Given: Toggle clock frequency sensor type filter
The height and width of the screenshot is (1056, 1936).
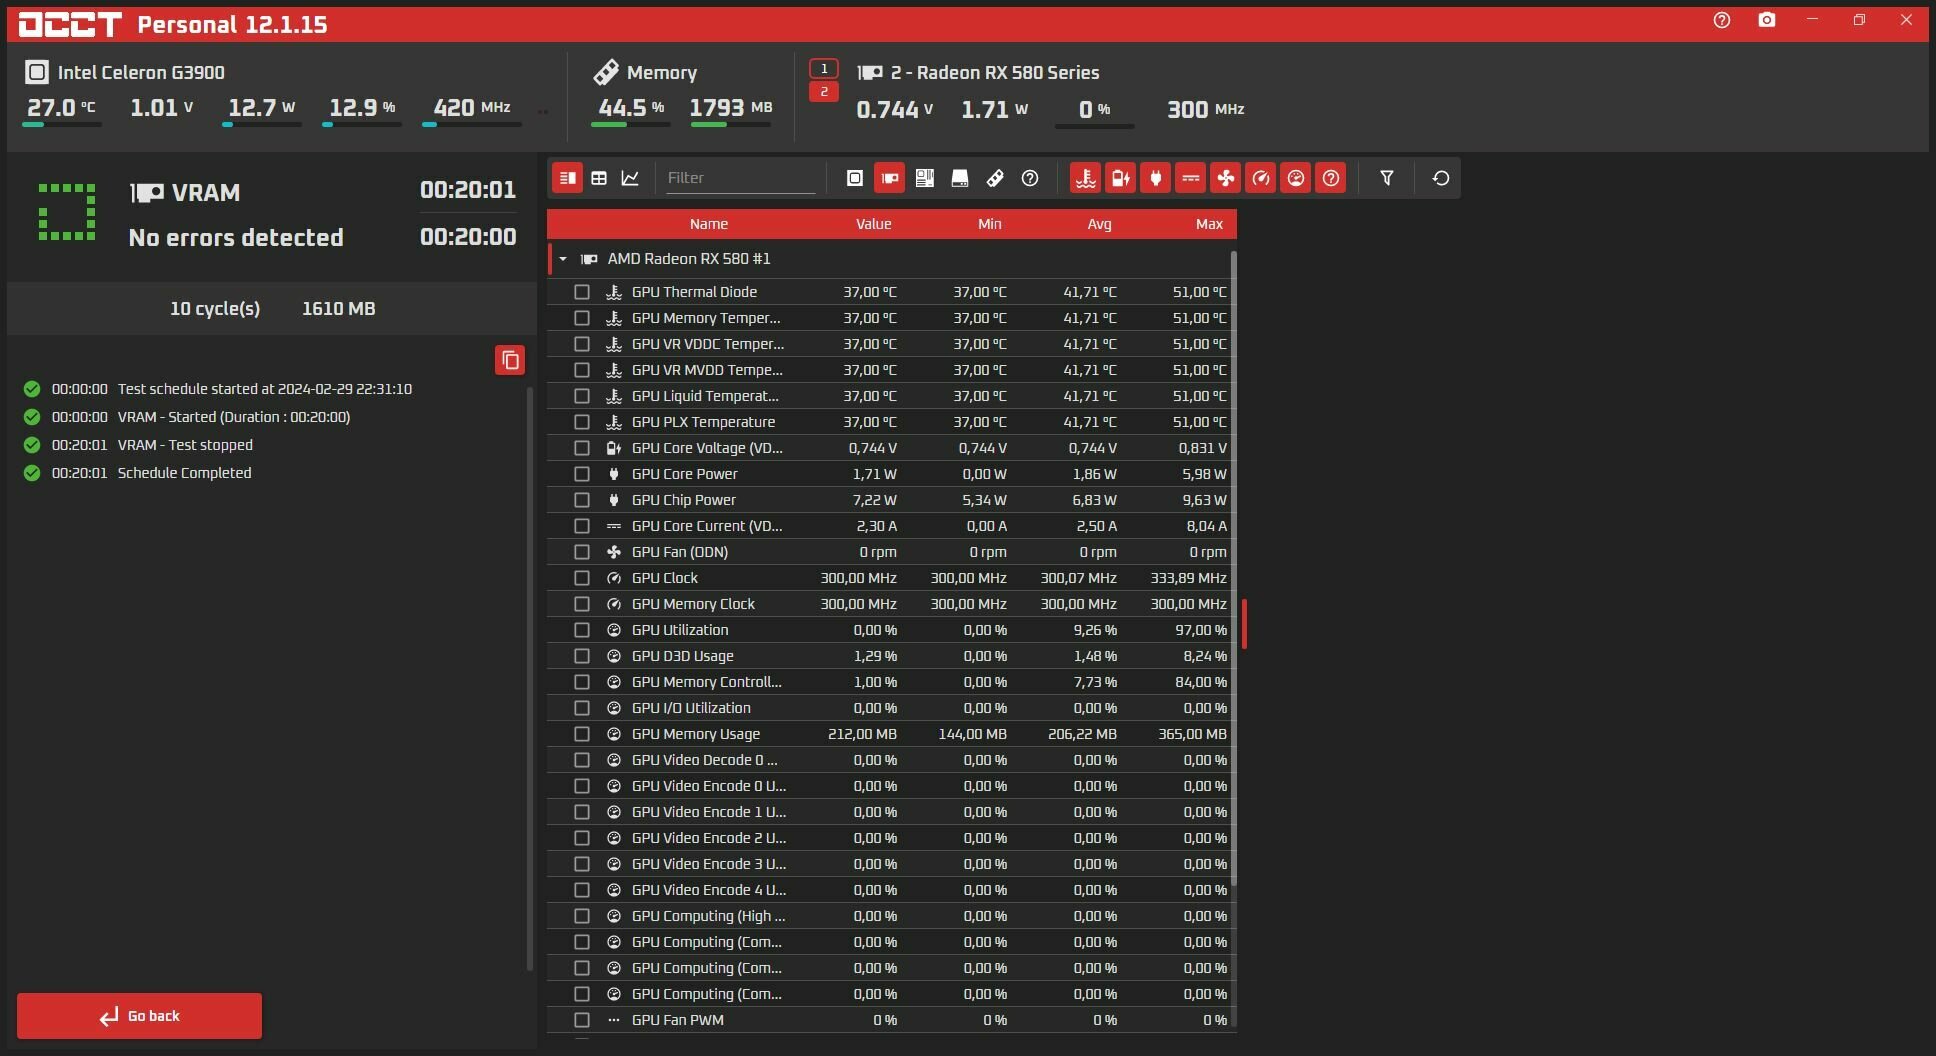Looking at the screenshot, I should click(1260, 178).
